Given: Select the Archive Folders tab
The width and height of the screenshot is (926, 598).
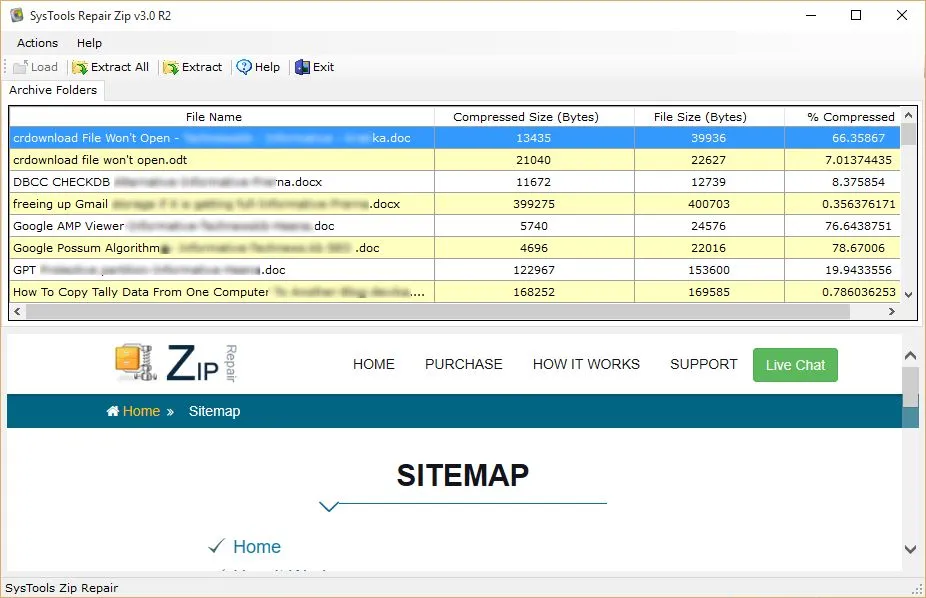Looking at the screenshot, I should tap(53, 90).
